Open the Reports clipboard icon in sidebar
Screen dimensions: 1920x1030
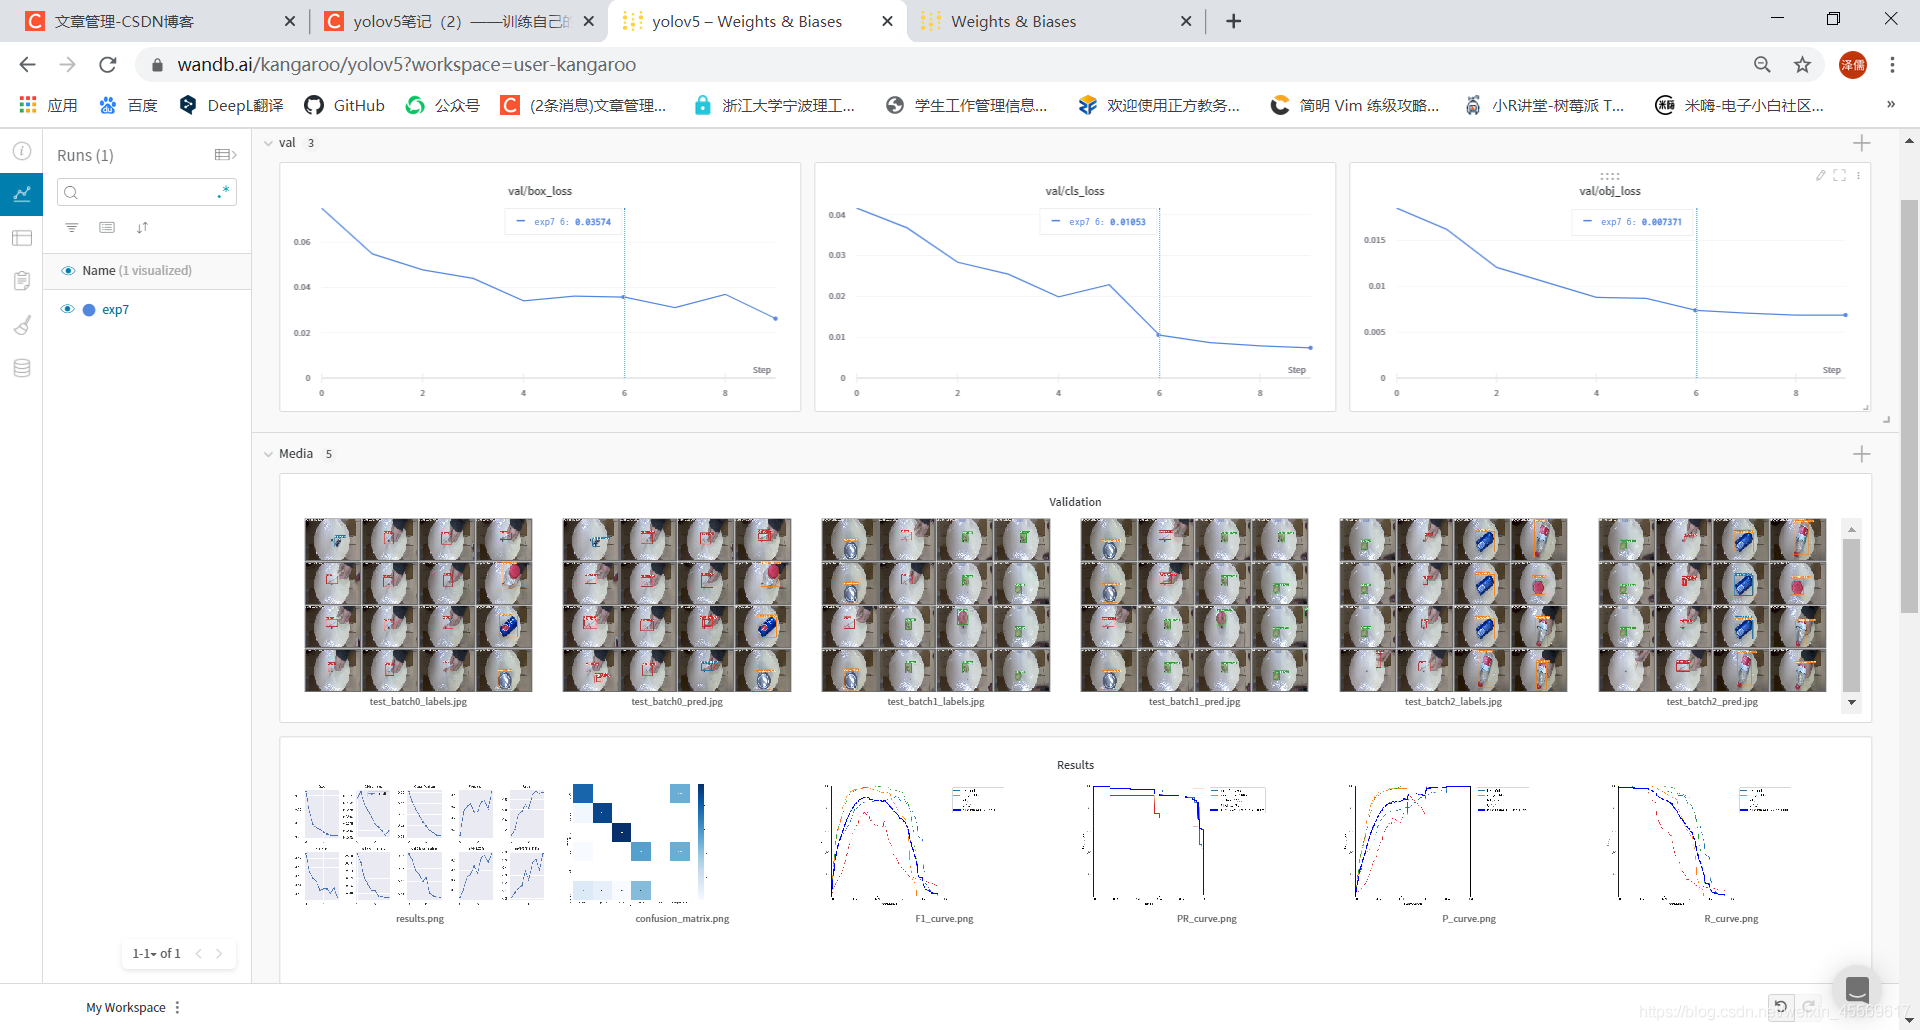(x=22, y=281)
